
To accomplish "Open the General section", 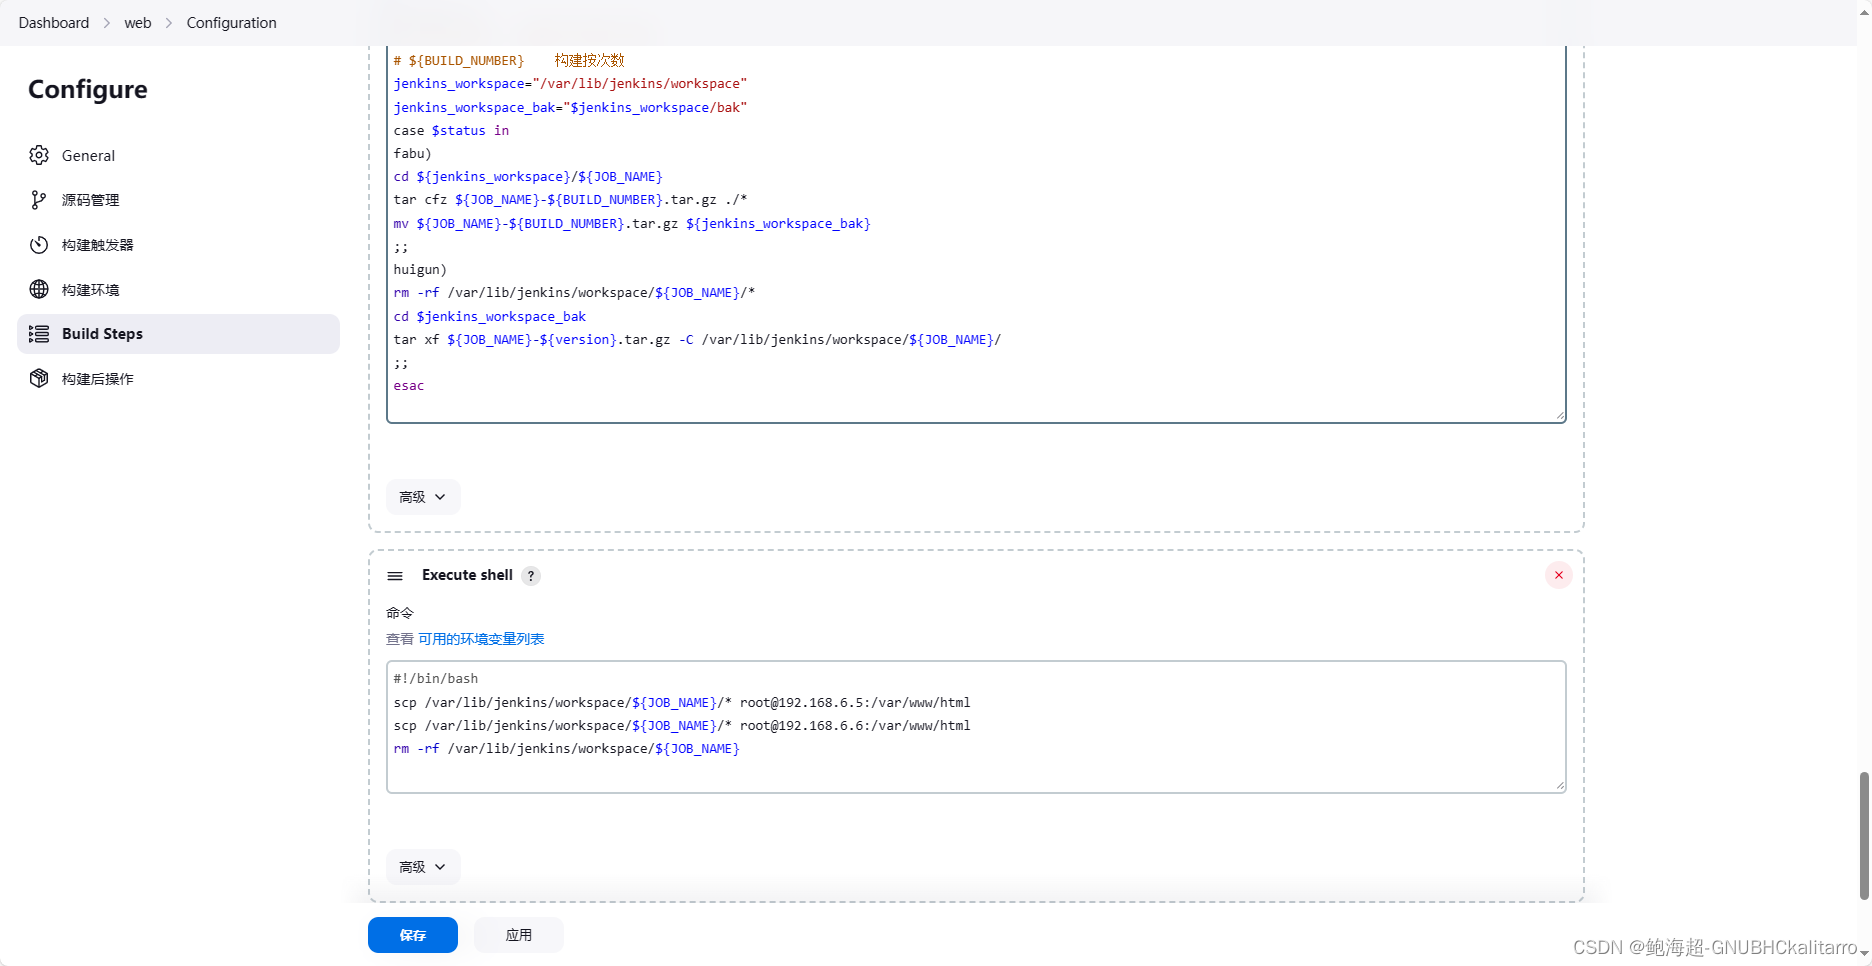I will click(178, 155).
